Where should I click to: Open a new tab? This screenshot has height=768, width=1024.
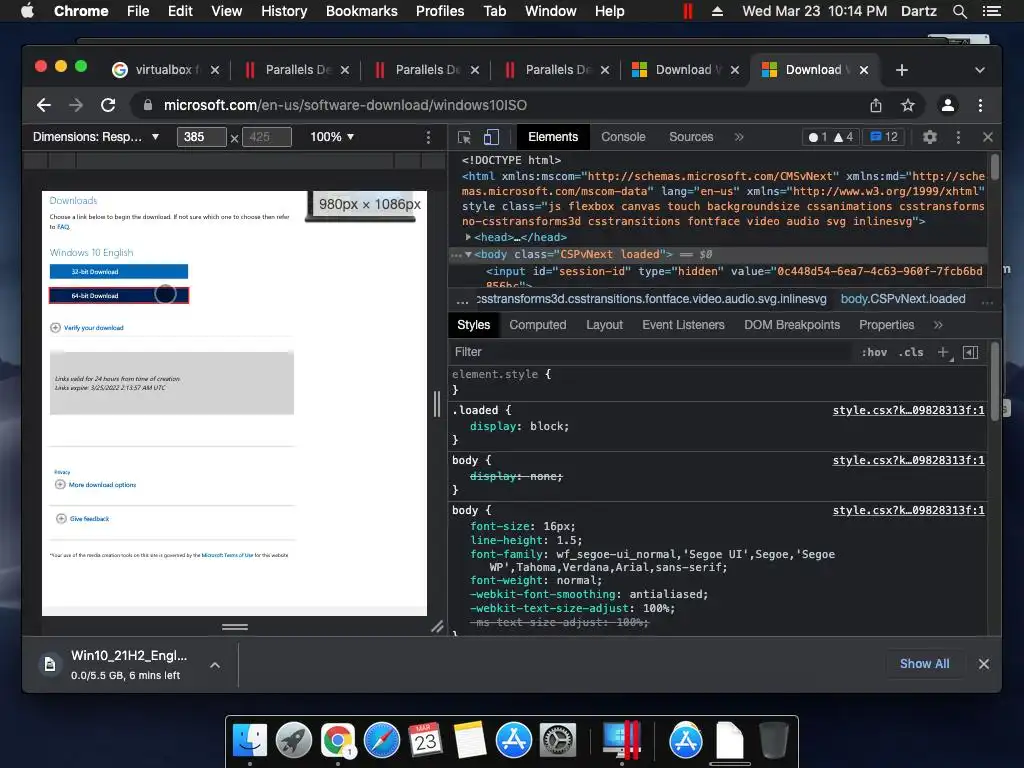click(902, 70)
